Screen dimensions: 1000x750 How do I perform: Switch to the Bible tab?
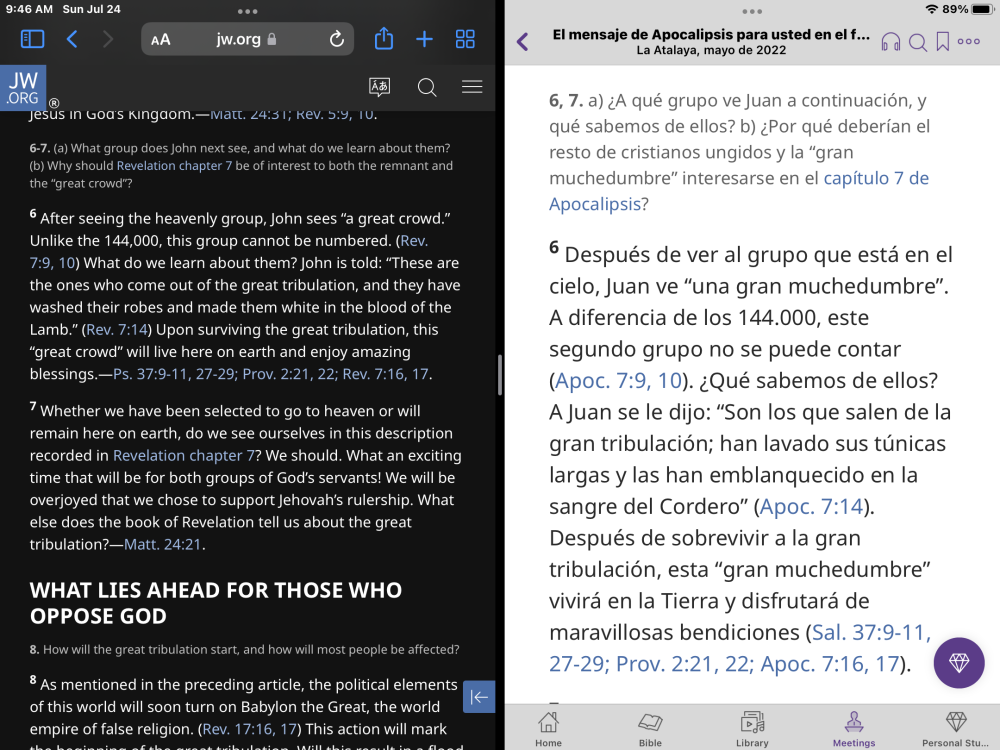click(650, 727)
